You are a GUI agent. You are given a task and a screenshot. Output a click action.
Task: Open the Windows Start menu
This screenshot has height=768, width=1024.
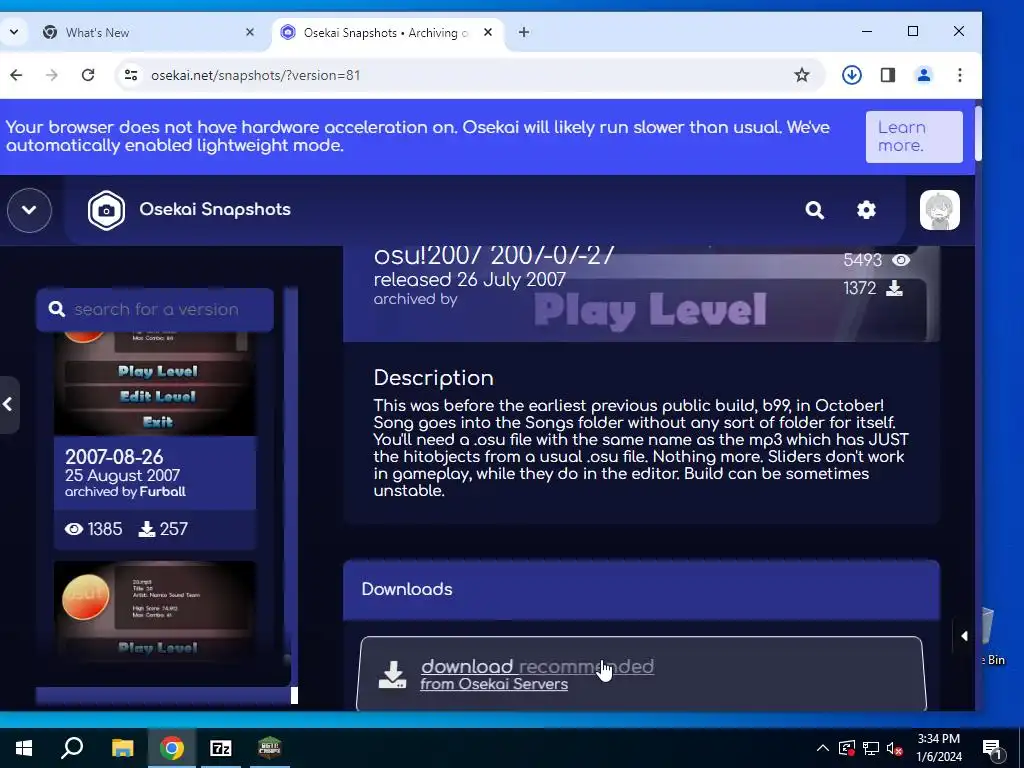[24, 748]
